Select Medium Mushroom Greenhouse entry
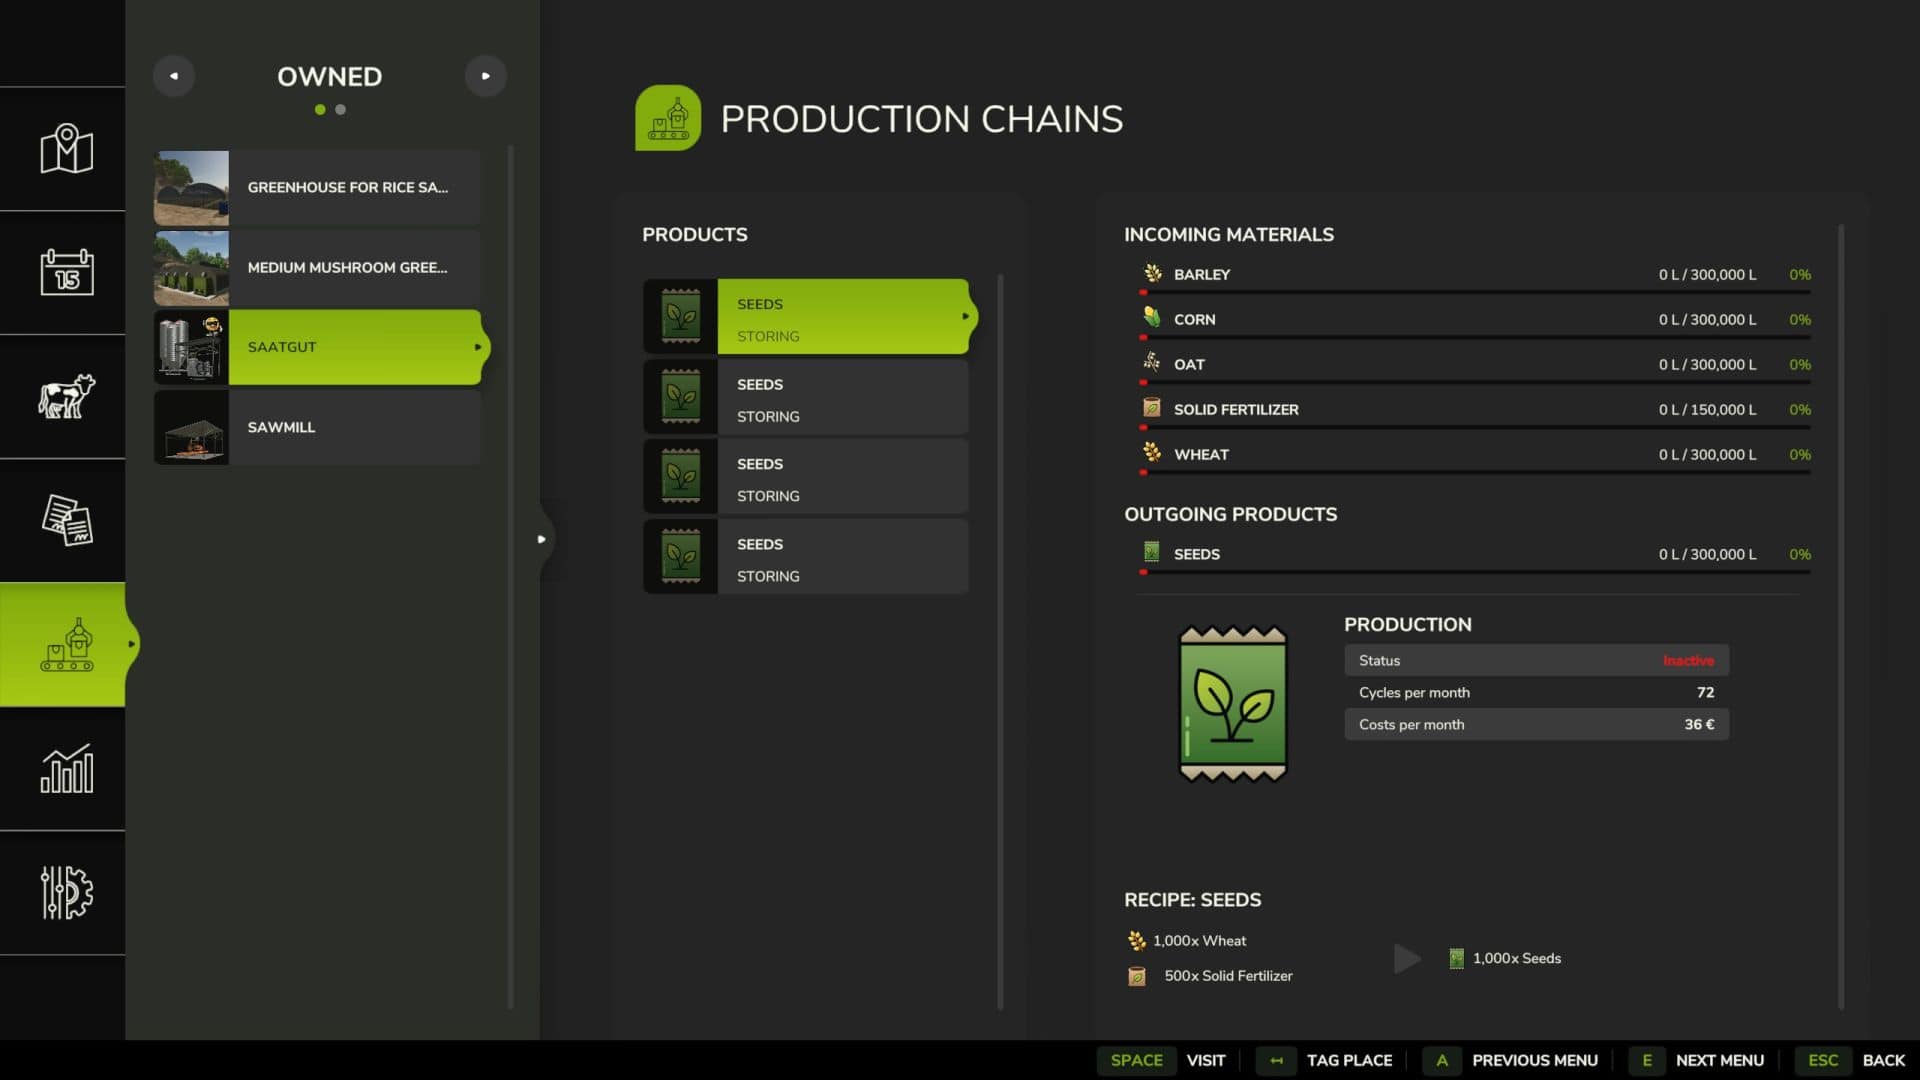Viewport: 1920px width, 1080px height. (317, 268)
